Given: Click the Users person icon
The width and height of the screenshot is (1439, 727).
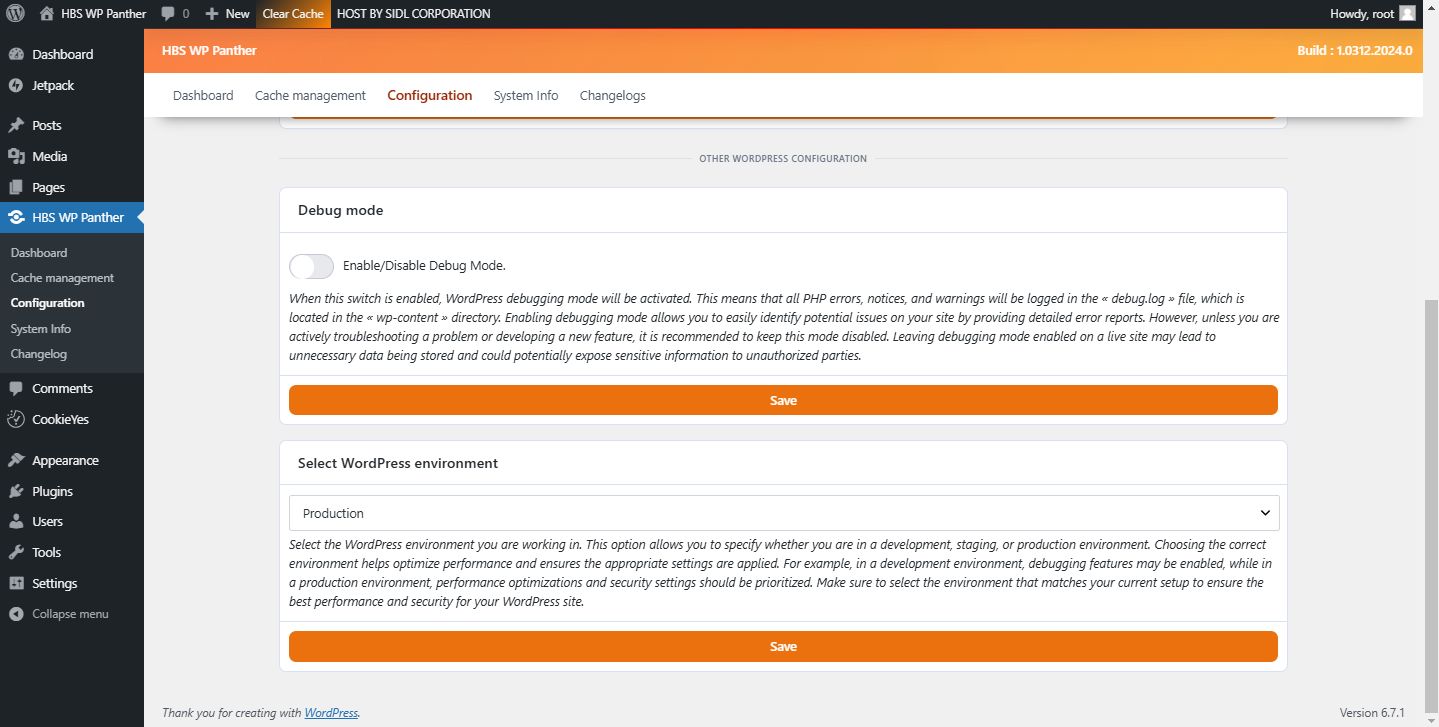Looking at the screenshot, I should click(x=16, y=521).
